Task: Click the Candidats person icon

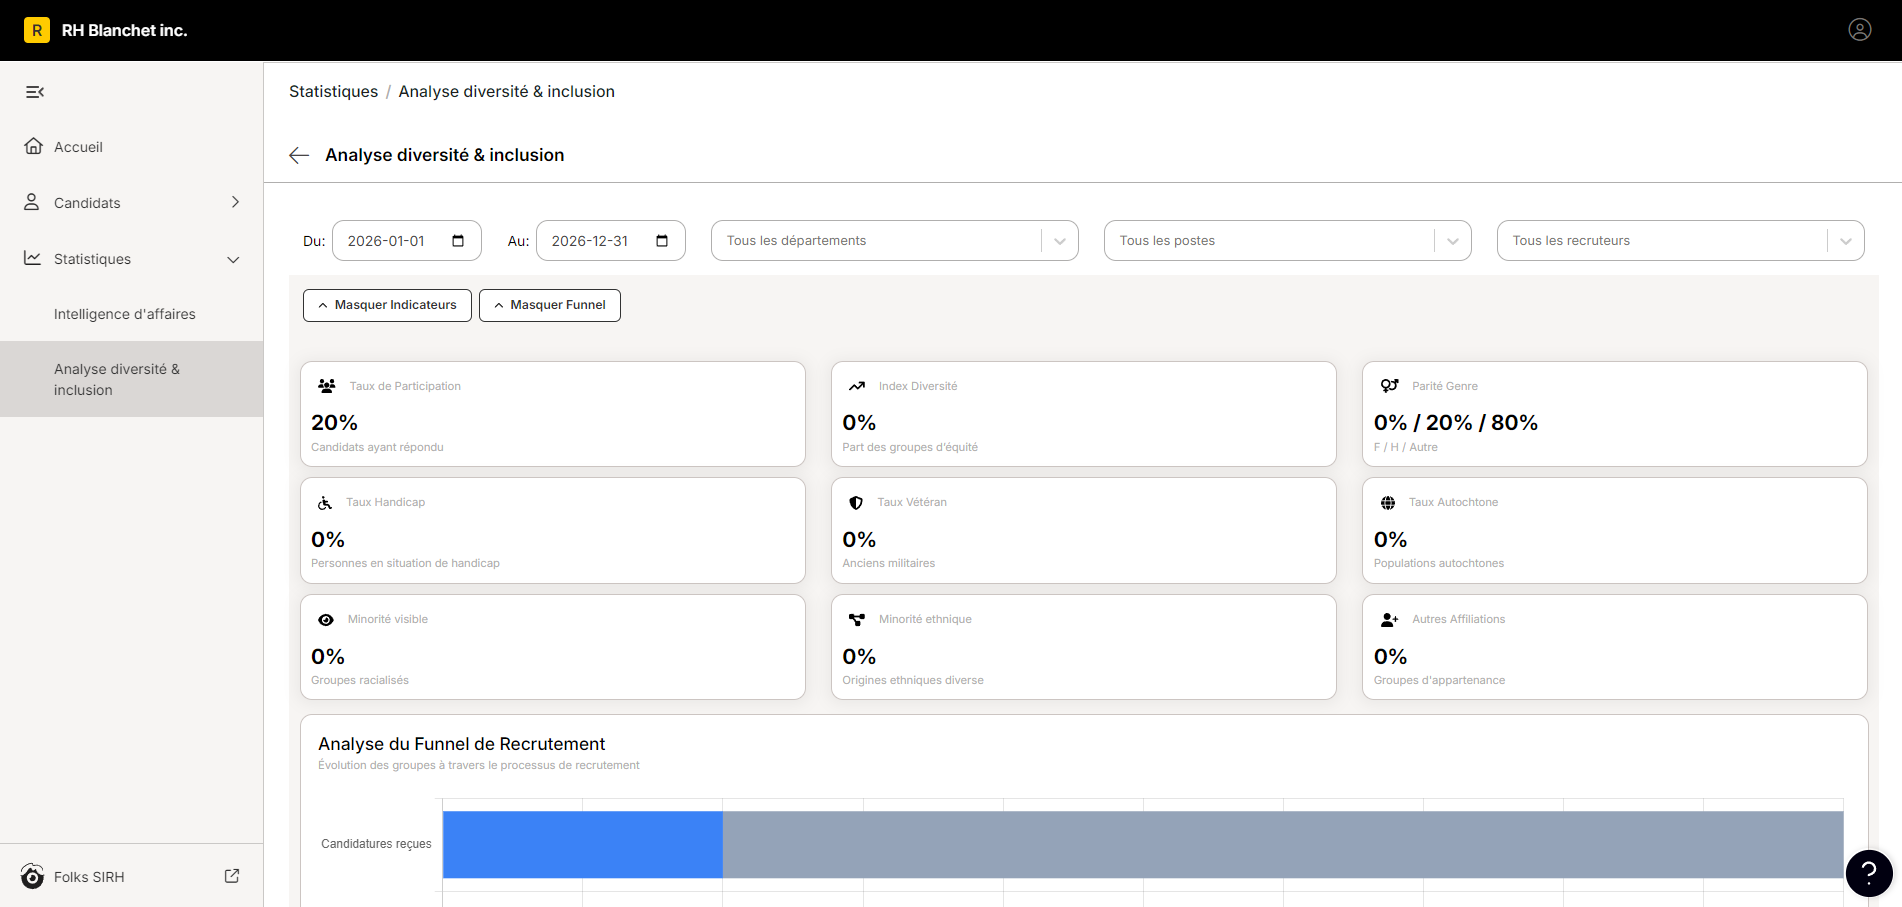Action: [x=32, y=202]
